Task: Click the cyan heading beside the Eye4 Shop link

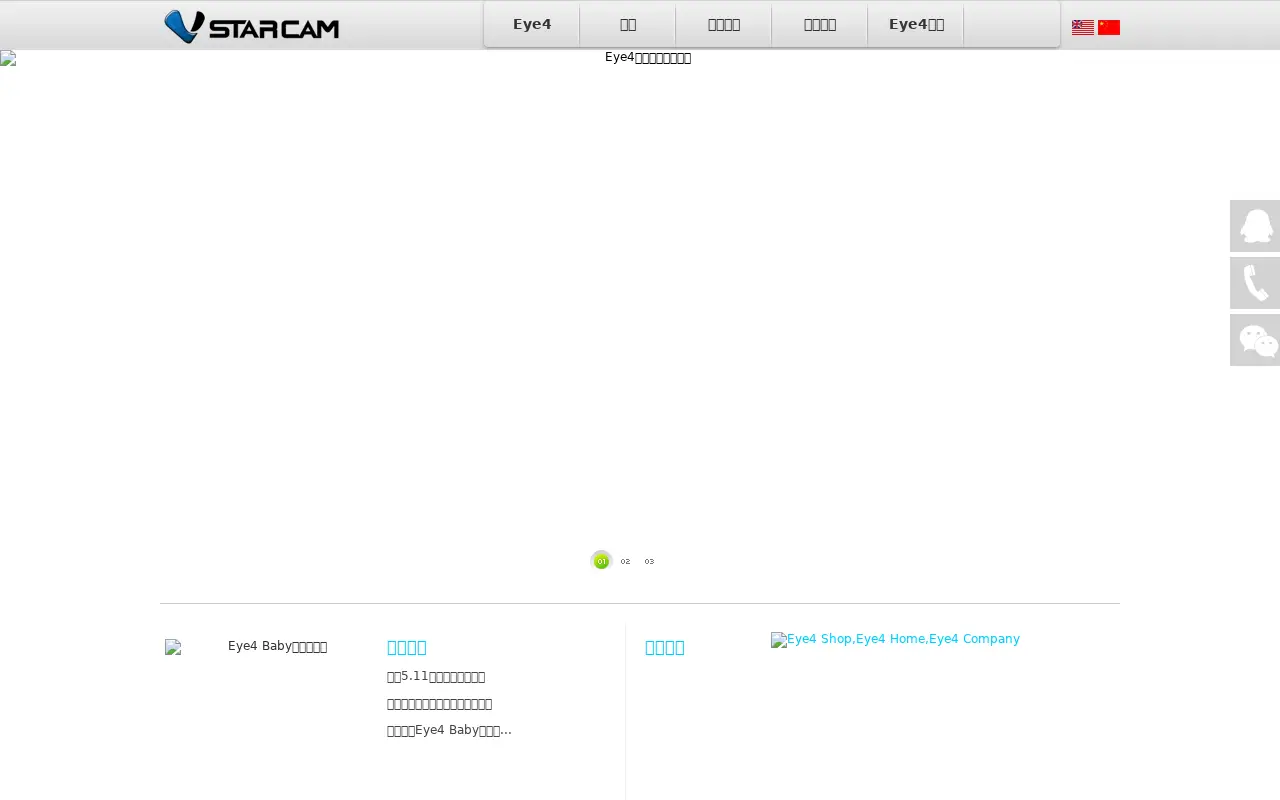Action: click(665, 647)
